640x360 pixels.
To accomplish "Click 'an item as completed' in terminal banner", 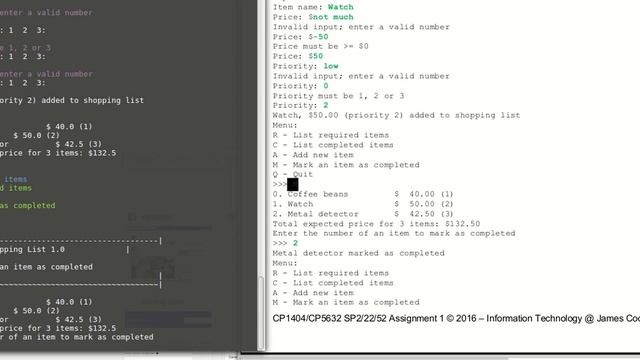I will click(46, 267).
